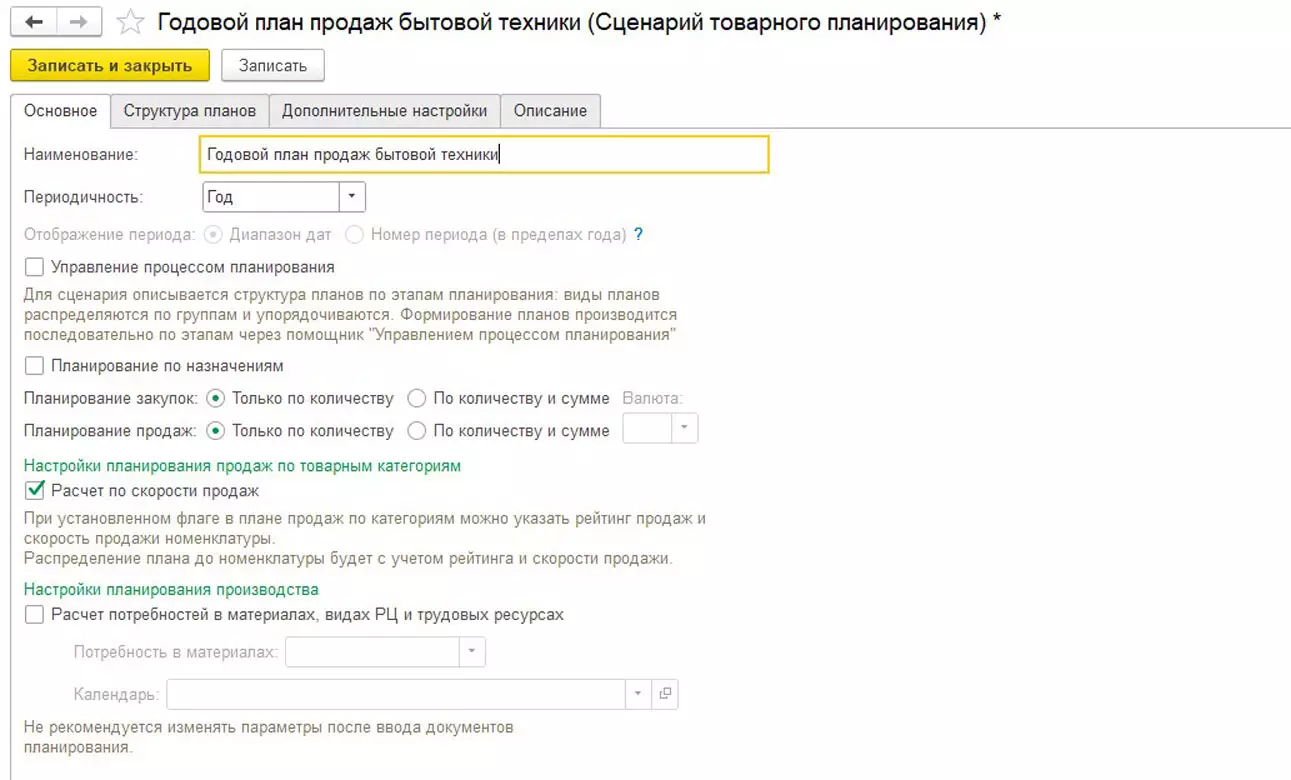The height and width of the screenshot is (780, 1291).
Task: Enable Управление процессом планирования checkbox
Action: 35,268
